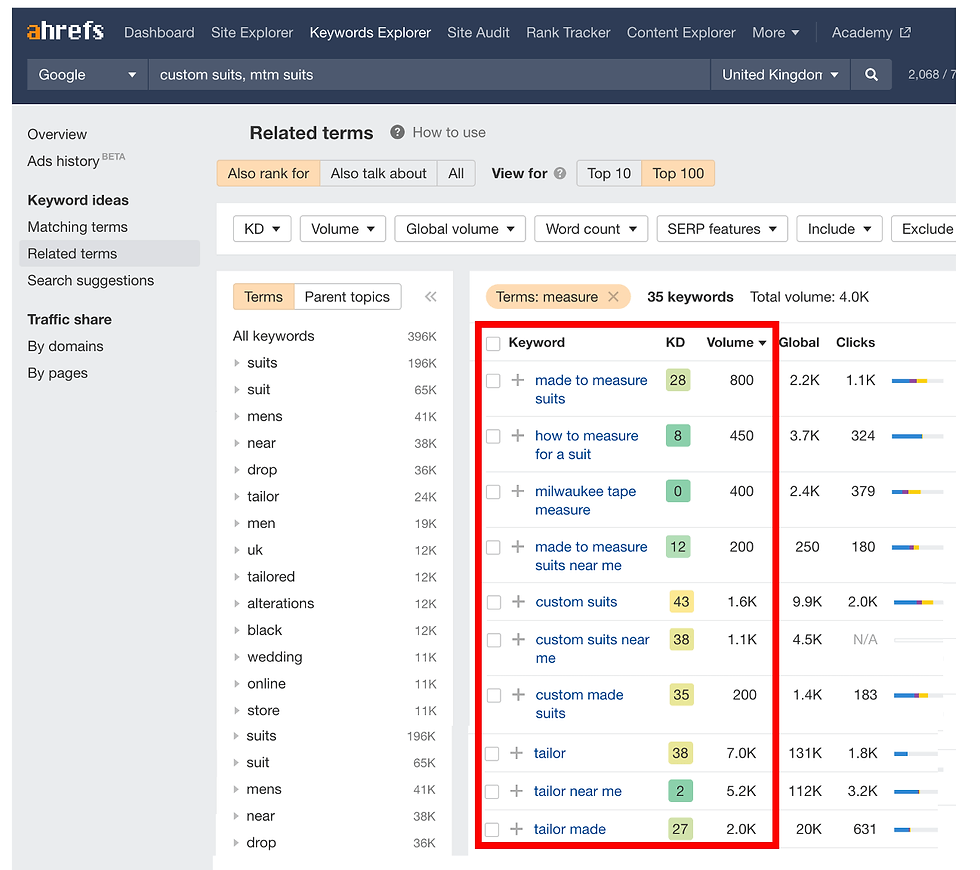
Task: Click clicks distribution bar for made to measure suits
Action: (x=917, y=381)
